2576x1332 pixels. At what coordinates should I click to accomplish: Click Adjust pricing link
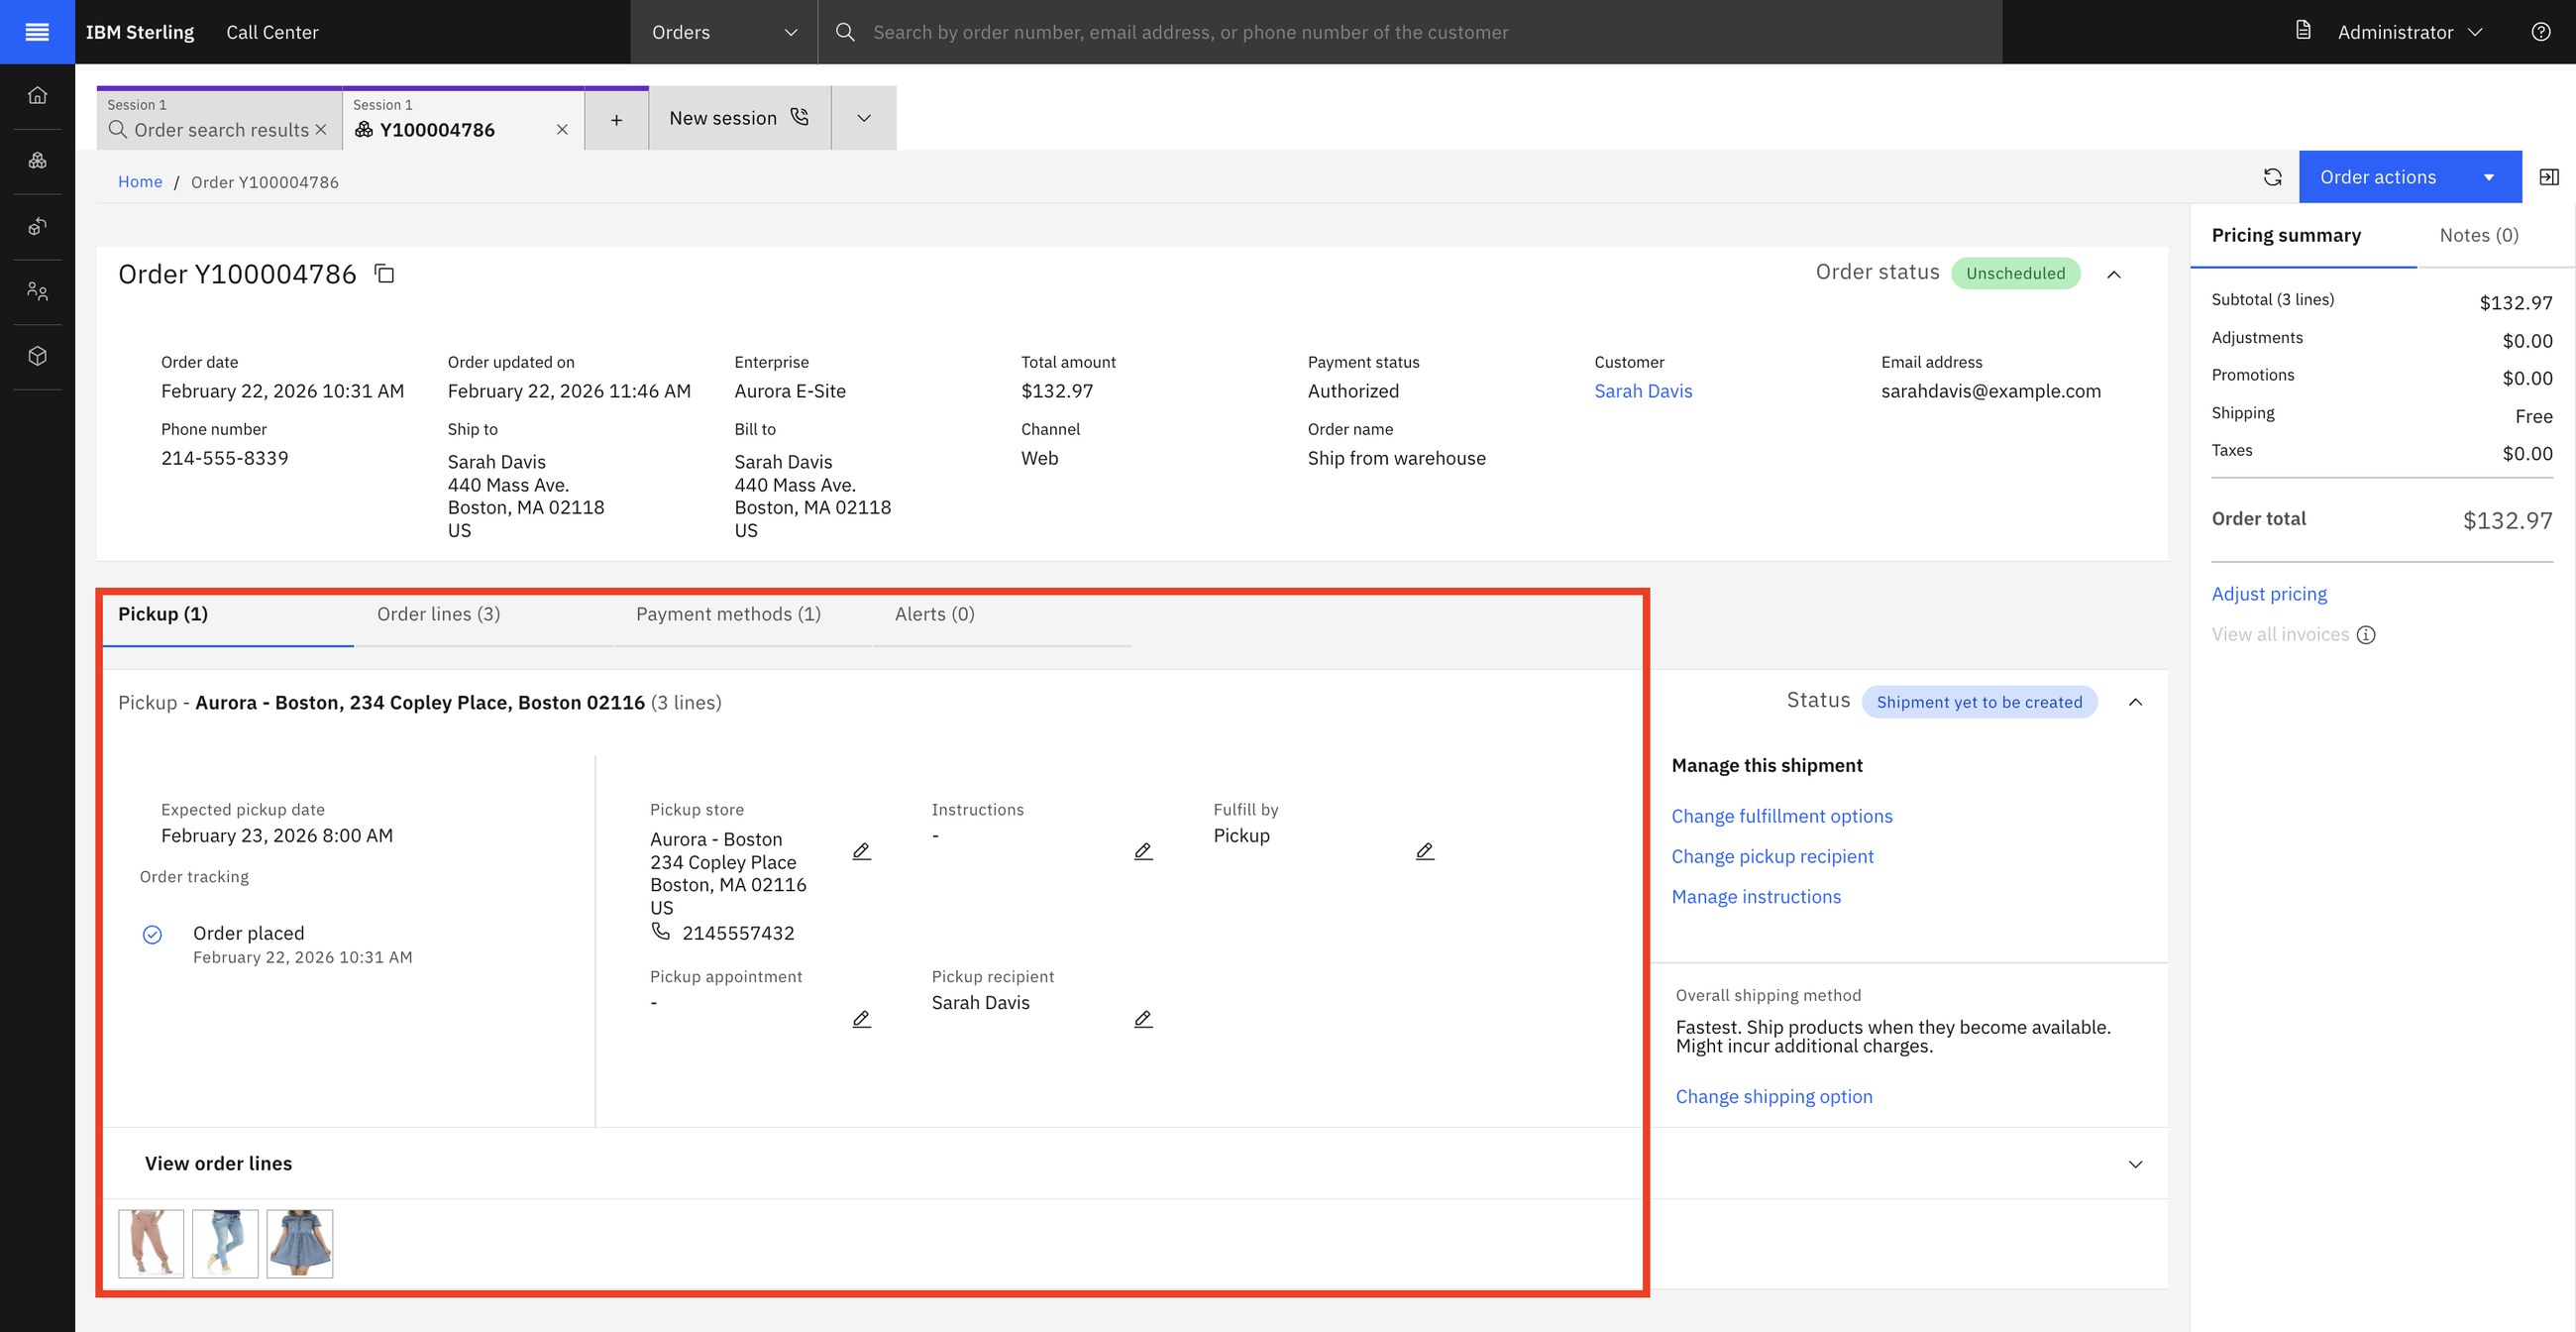coord(2269,594)
